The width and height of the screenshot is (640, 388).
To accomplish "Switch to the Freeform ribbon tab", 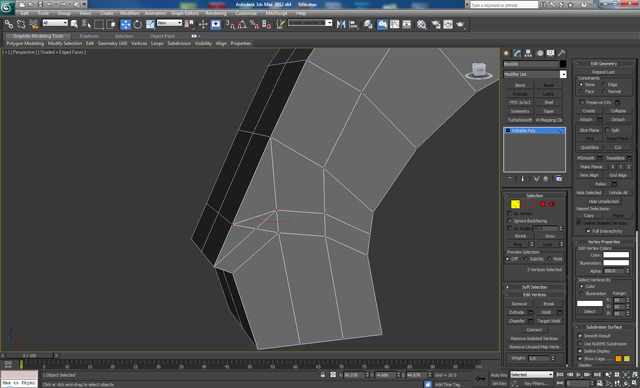I will [89, 36].
